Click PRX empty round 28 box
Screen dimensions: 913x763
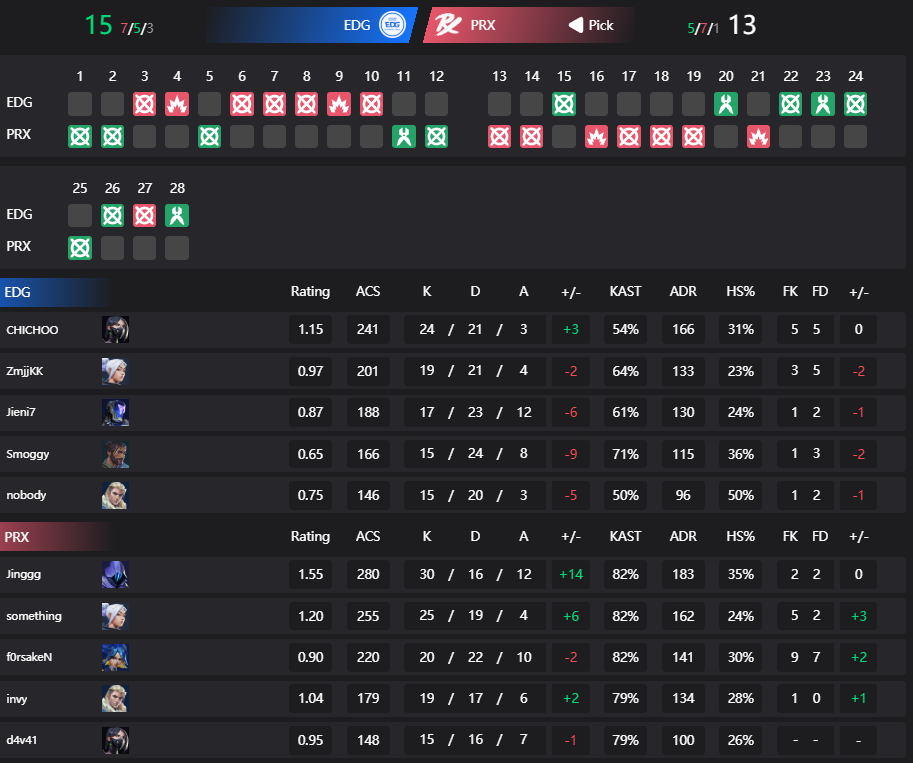click(177, 248)
